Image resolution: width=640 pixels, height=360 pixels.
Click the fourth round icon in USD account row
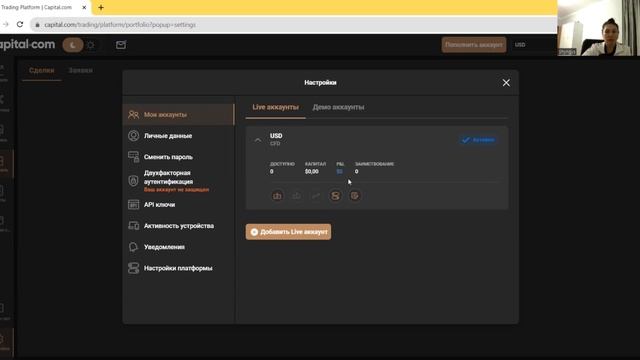point(335,196)
